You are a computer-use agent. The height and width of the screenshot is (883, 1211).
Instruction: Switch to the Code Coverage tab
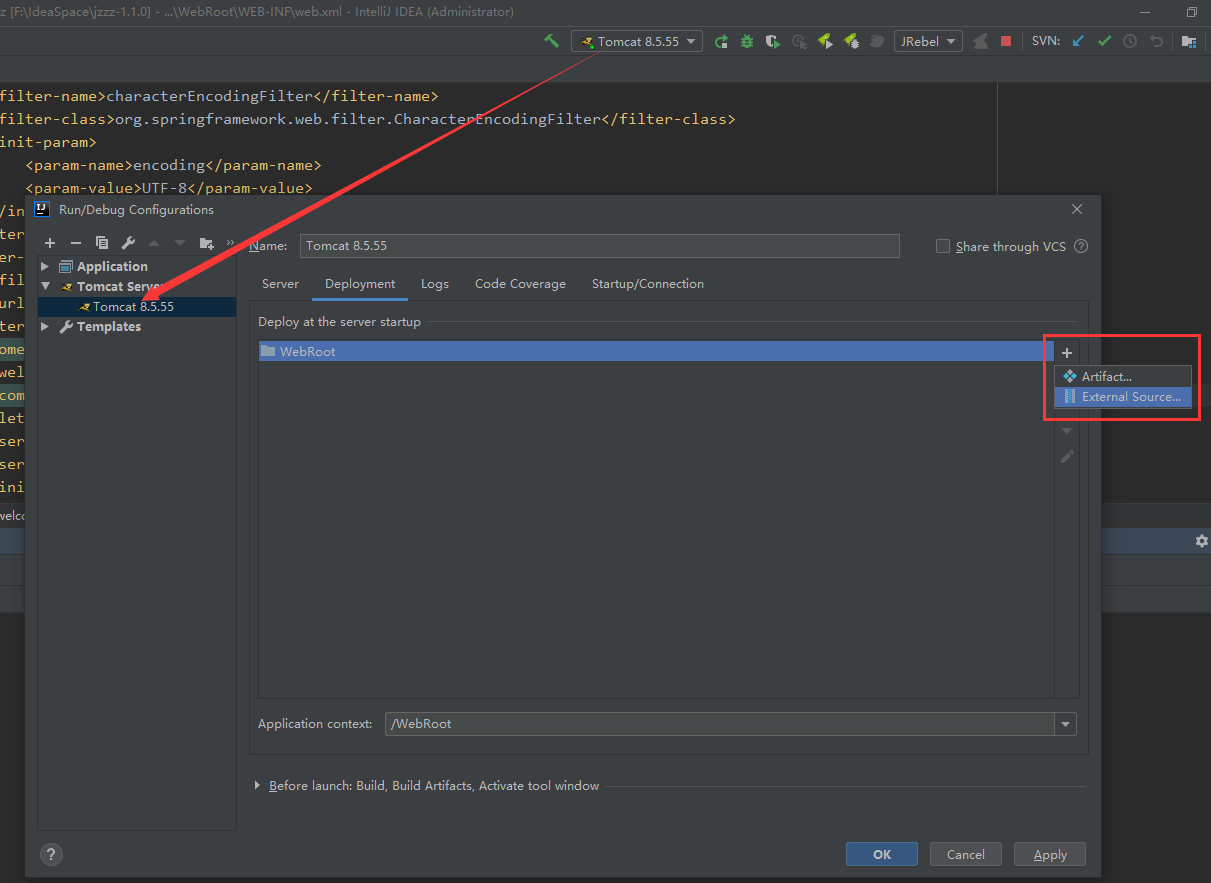(520, 284)
